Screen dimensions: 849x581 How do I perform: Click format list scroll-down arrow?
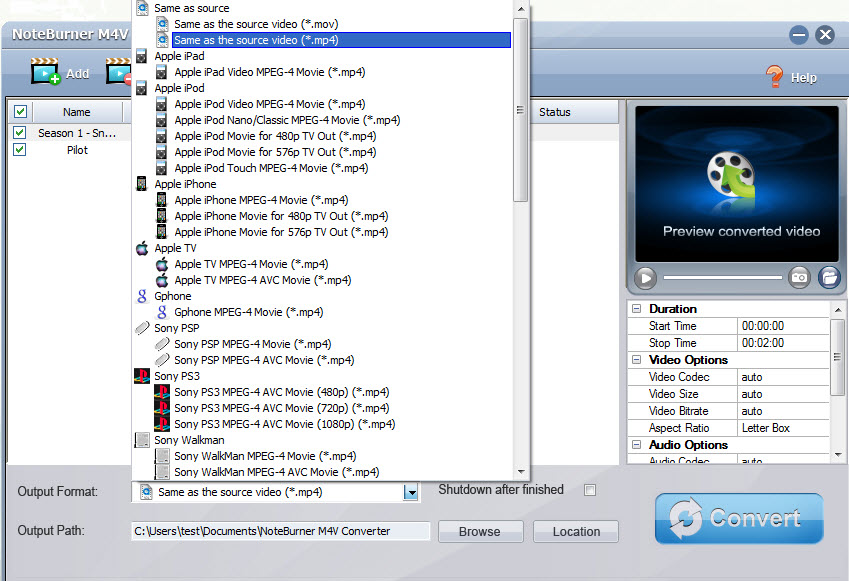click(521, 472)
